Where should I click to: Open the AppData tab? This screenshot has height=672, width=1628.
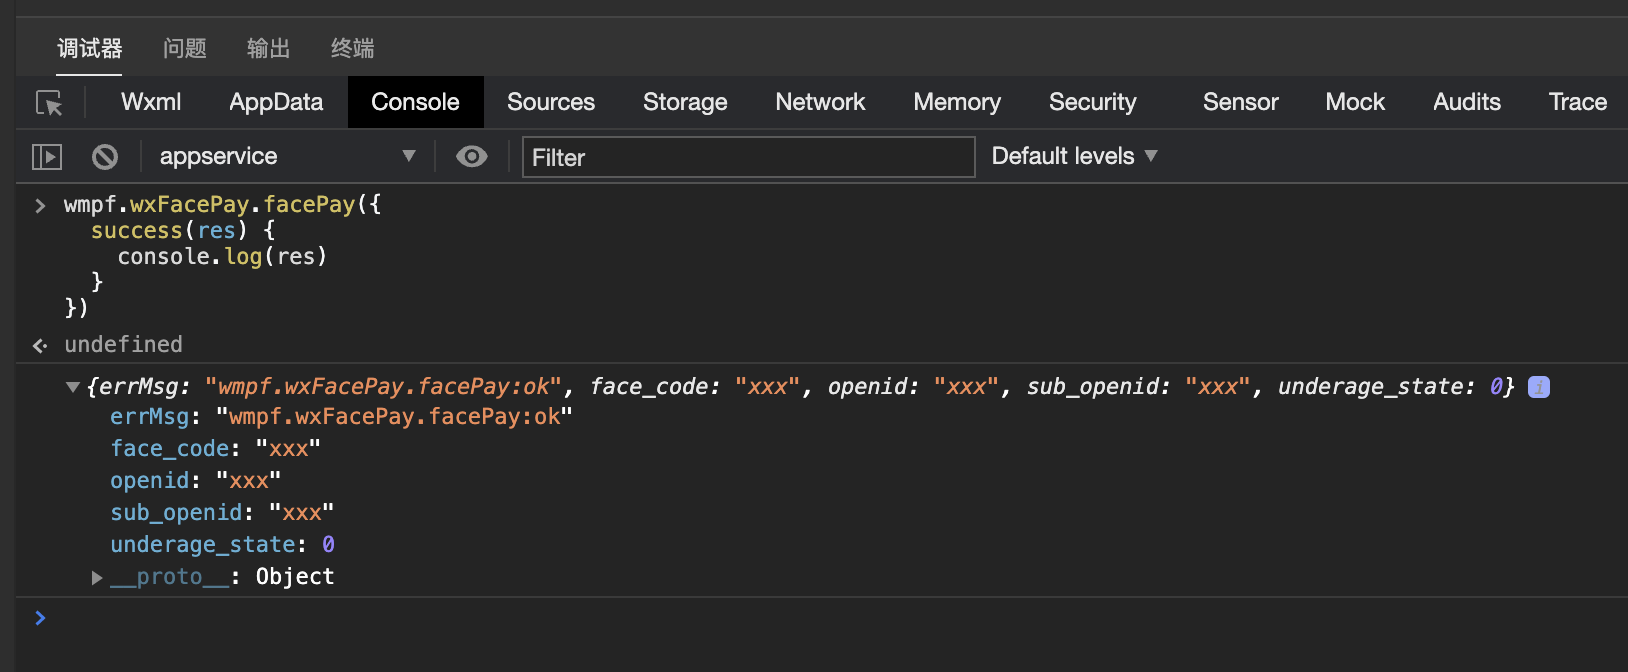276,102
